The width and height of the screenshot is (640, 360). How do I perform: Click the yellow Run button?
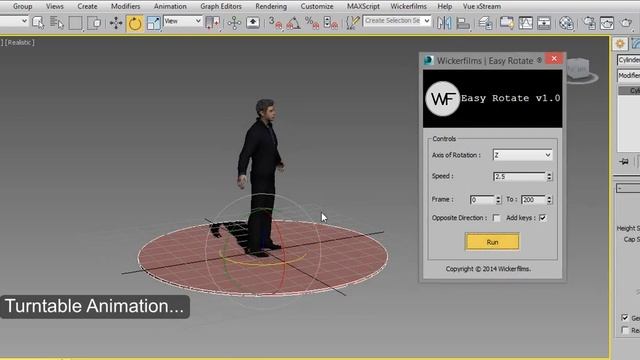click(492, 242)
